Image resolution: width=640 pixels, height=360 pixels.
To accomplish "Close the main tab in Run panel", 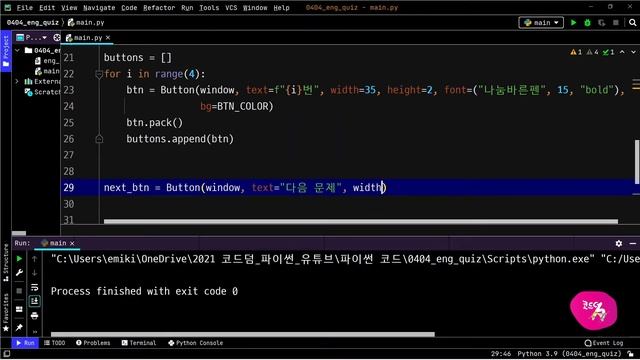I will tap(72, 243).
